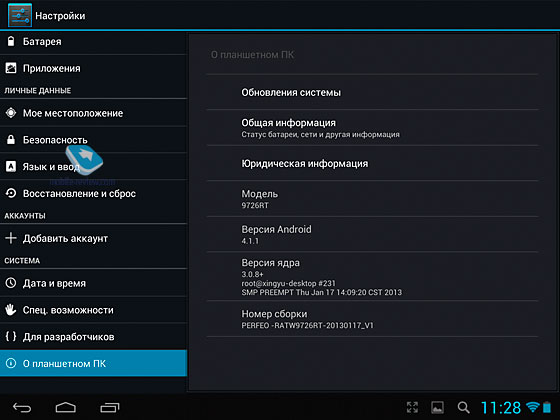Open Обновления системы
The width and height of the screenshot is (560, 420).
click(x=372, y=92)
